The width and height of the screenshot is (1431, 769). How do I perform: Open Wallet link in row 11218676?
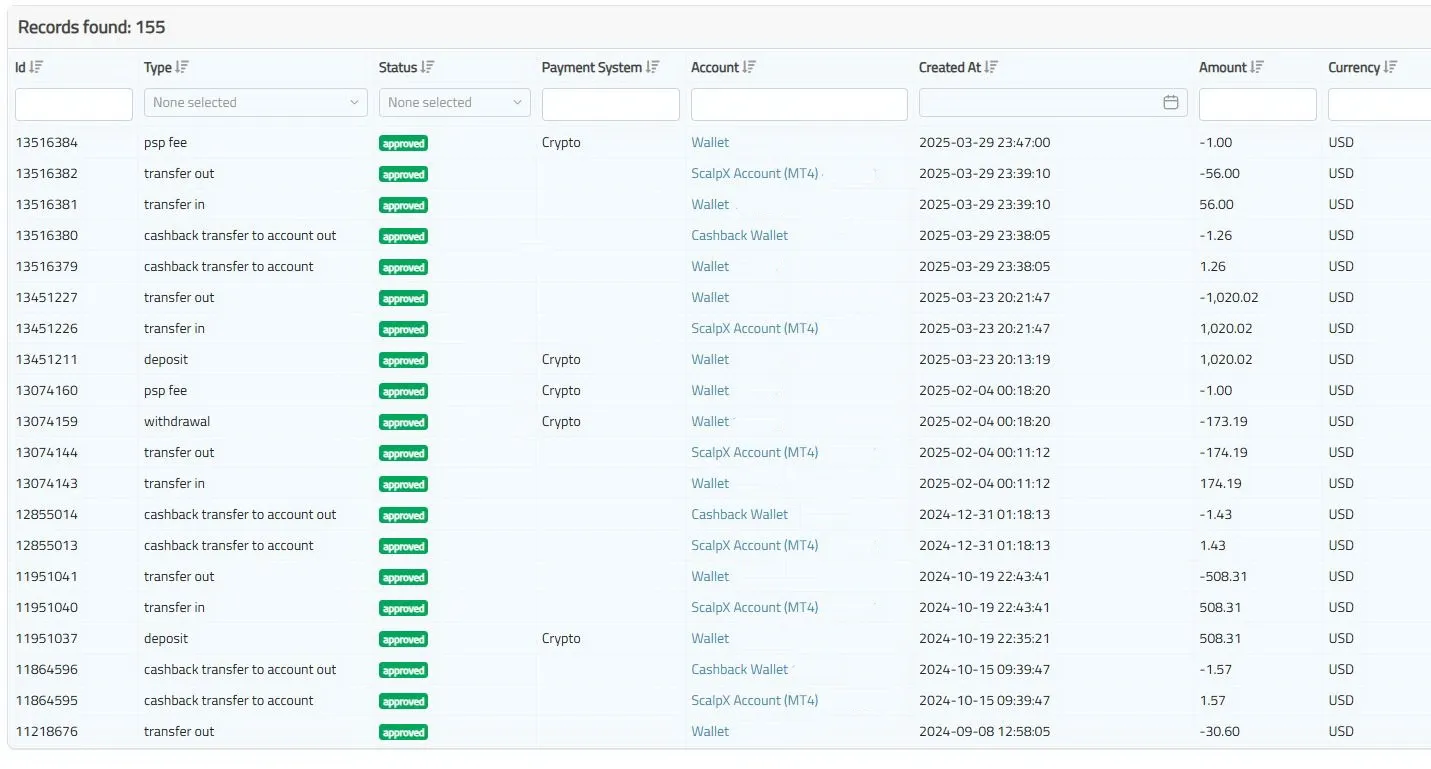pos(710,731)
